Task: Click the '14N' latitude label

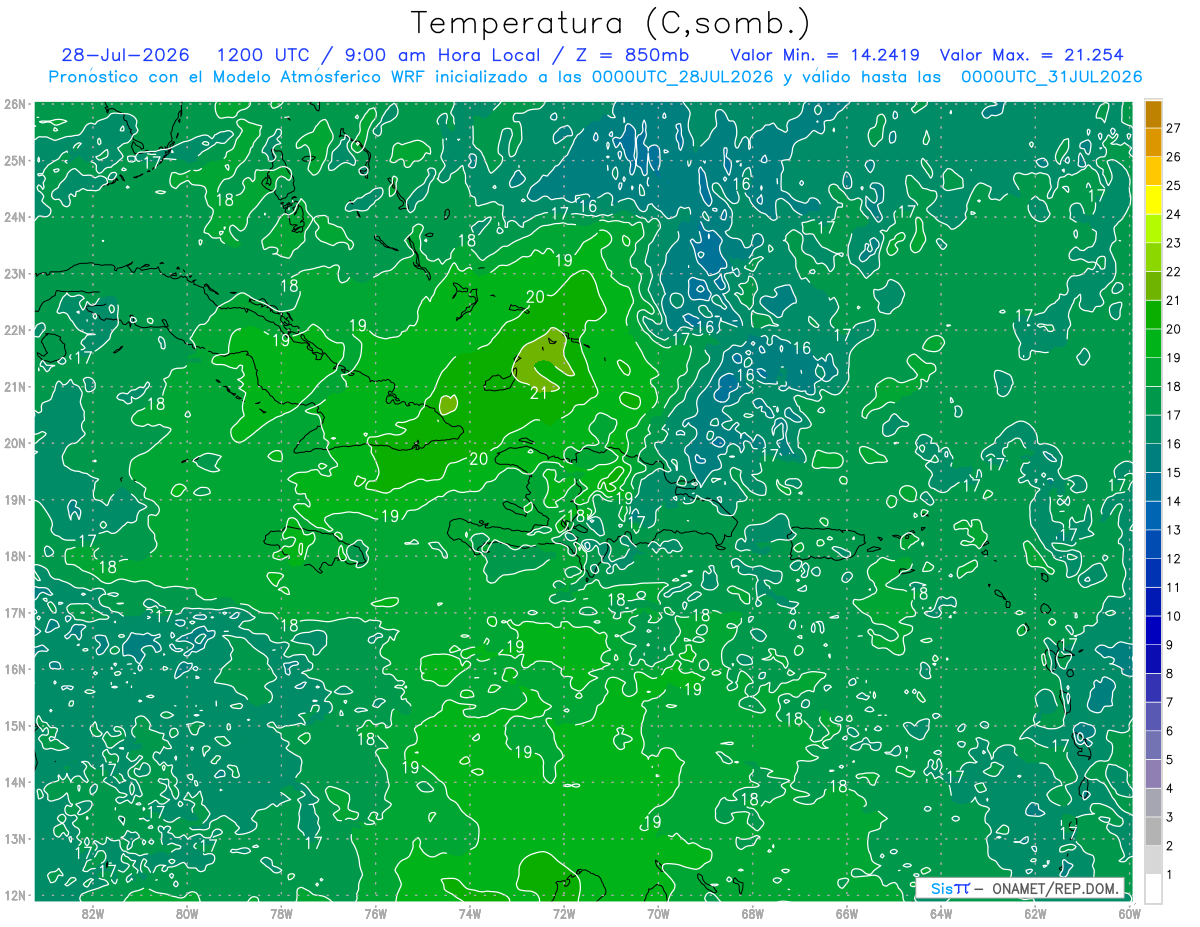Action: [x=16, y=782]
